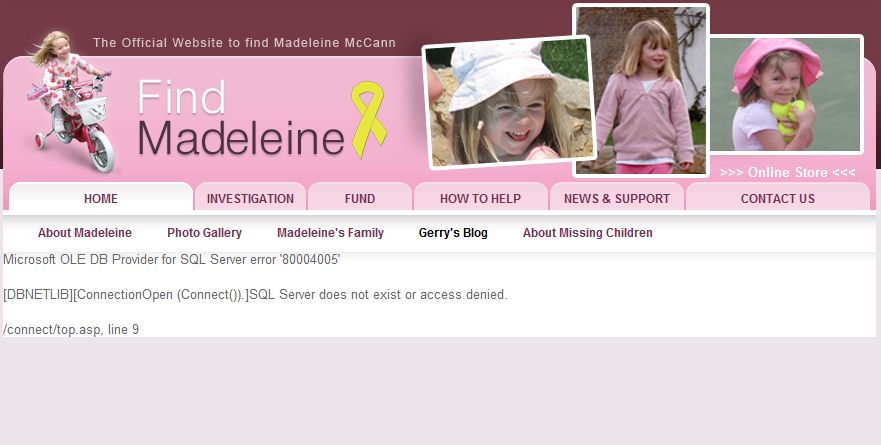This screenshot has width=881, height=445.
Task: Click the white sun hat photo
Action: point(509,102)
